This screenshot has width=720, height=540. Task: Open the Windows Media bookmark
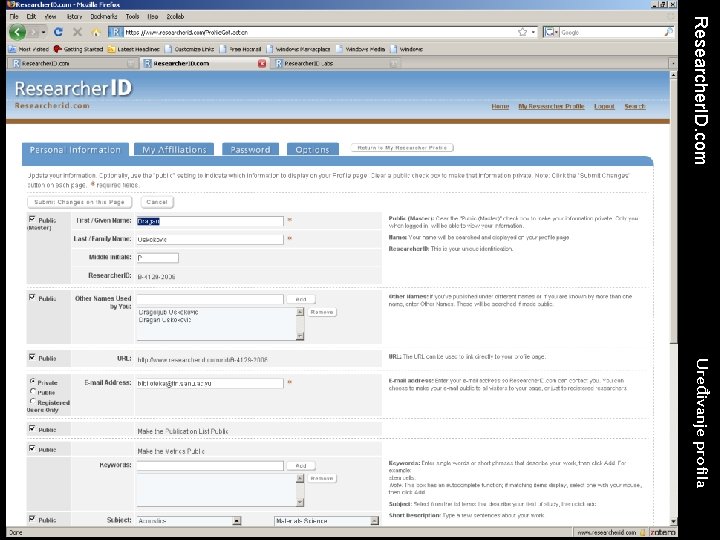tap(360, 49)
